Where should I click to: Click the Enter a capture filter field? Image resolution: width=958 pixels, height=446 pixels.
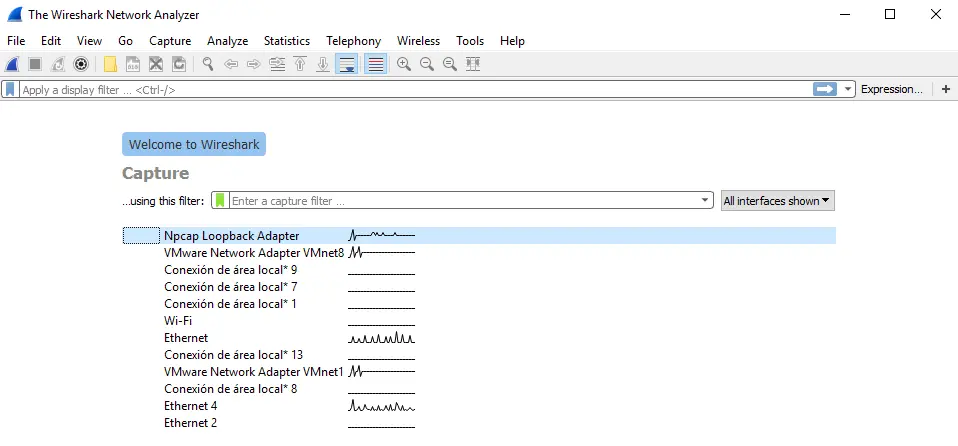tap(464, 200)
